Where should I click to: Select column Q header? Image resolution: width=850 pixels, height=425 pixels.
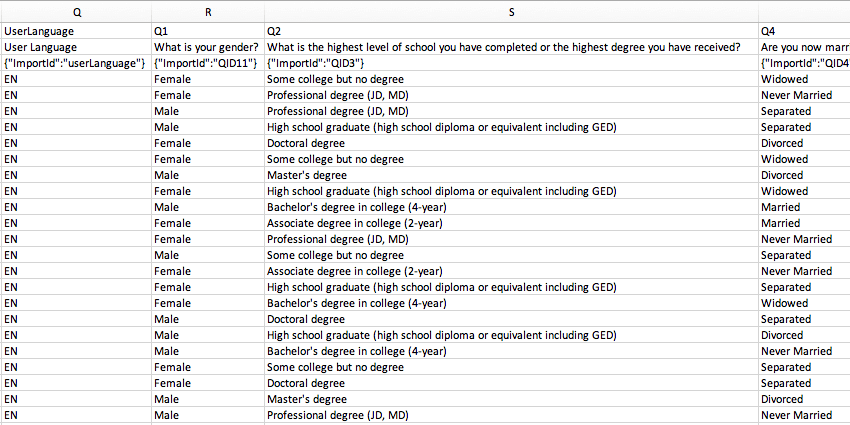(76, 12)
